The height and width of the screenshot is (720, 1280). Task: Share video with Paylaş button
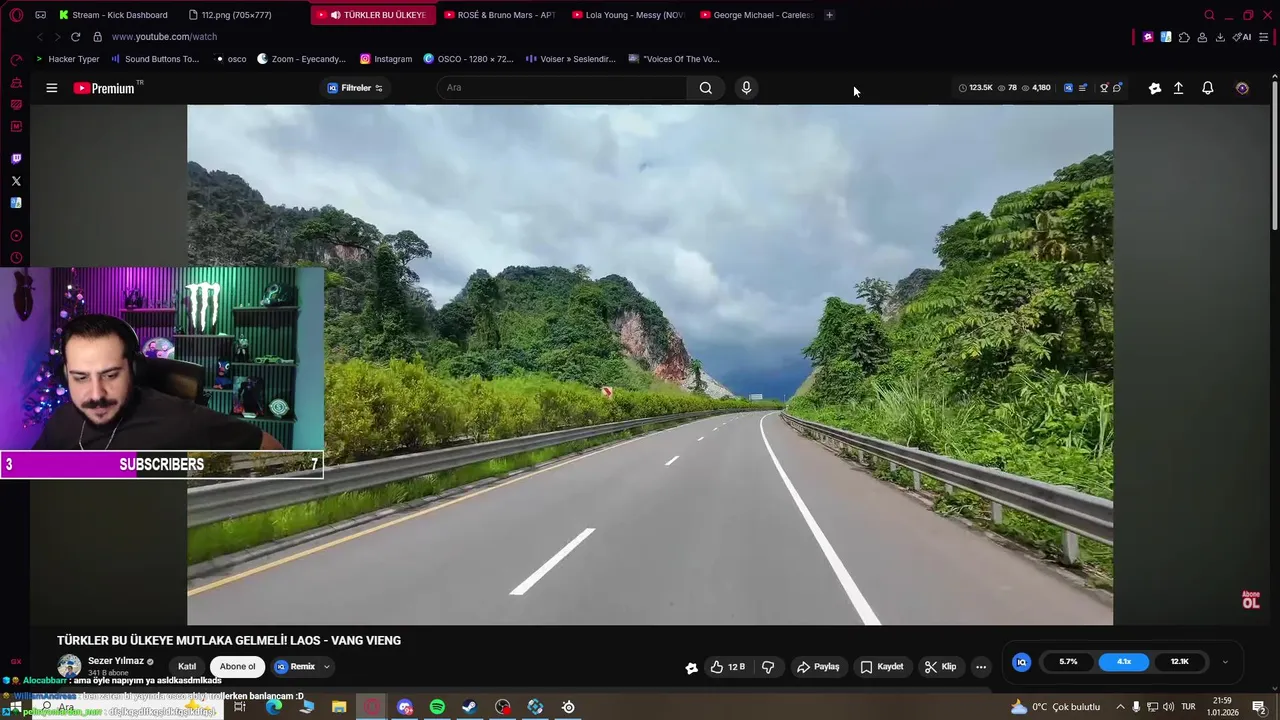pos(818,667)
